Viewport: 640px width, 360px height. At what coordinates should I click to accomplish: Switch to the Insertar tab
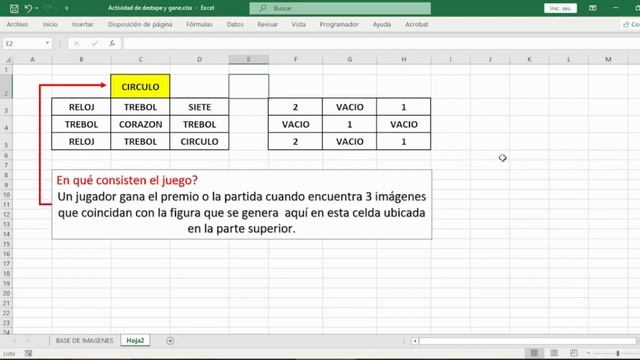click(x=82, y=24)
